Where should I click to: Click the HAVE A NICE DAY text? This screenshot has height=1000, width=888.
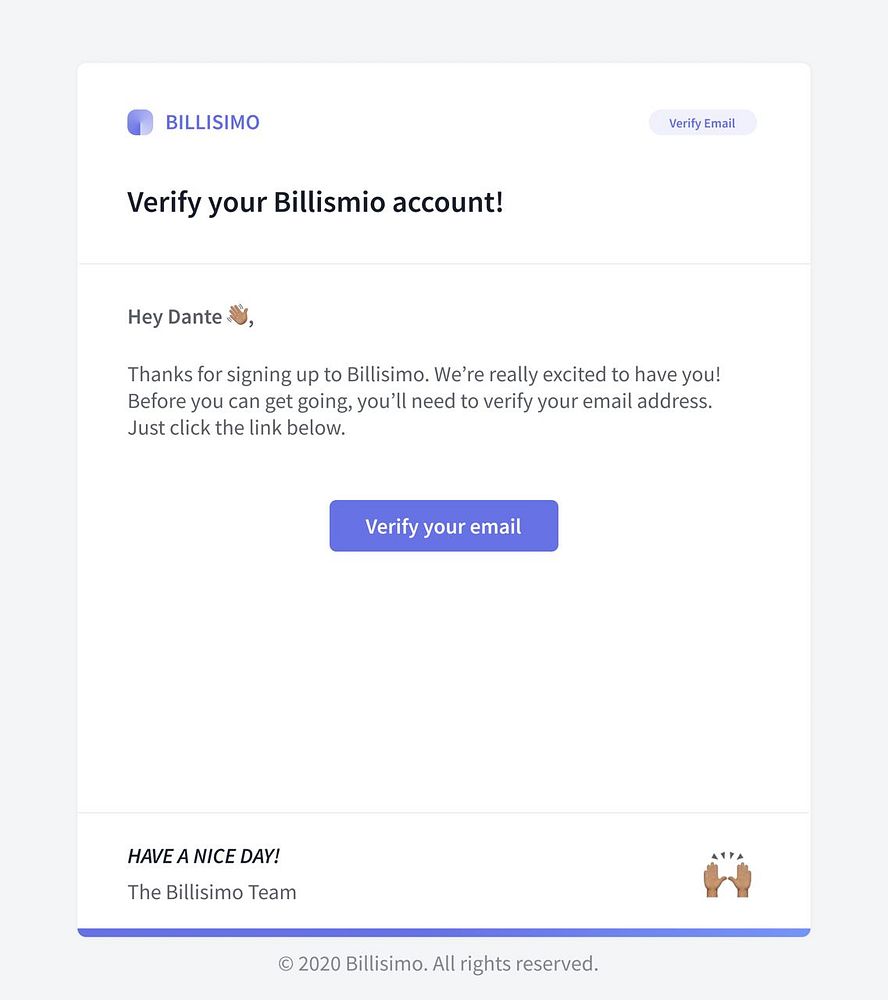click(x=204, y=856)
